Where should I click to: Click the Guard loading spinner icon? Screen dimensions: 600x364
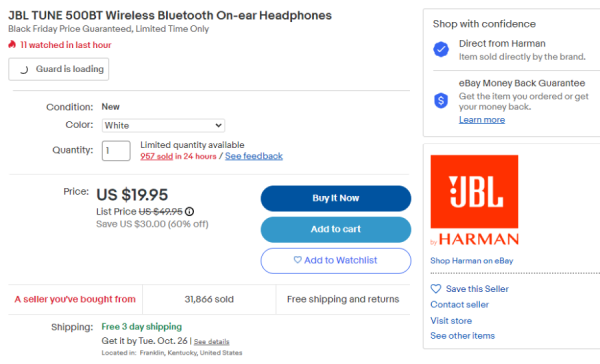point(24,69)
